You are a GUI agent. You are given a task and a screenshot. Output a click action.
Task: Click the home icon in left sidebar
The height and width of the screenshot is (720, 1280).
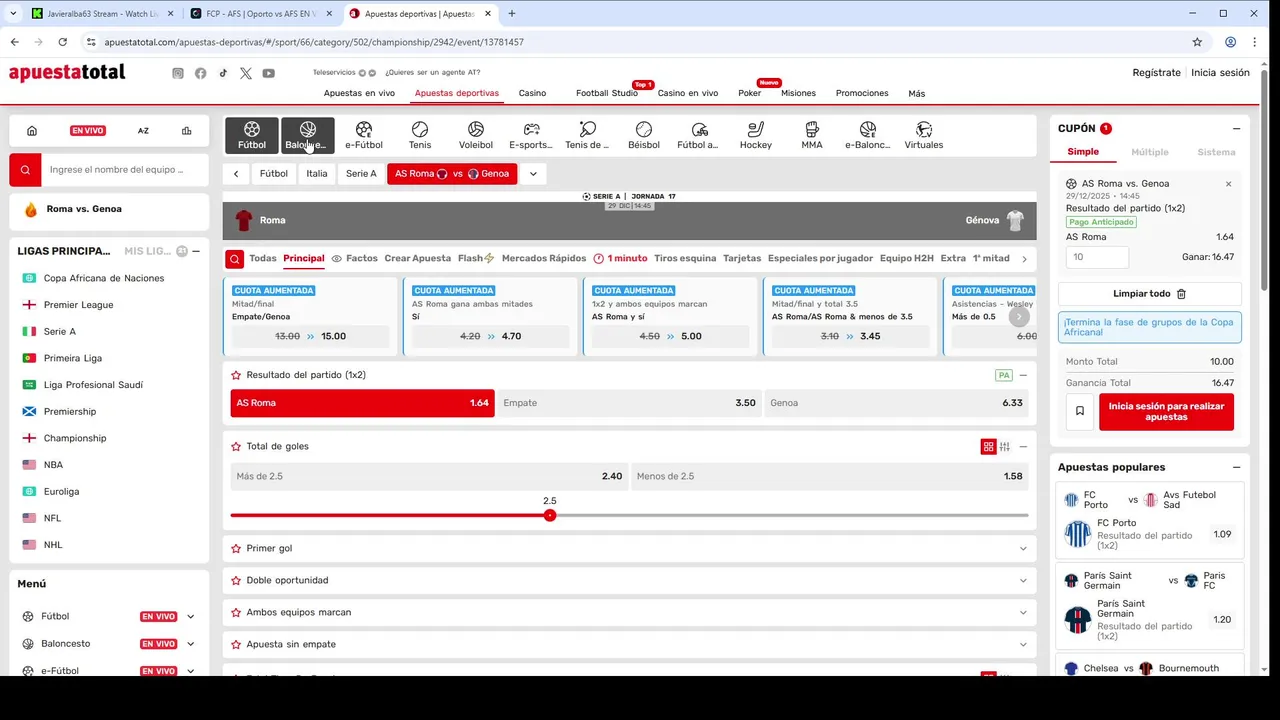click(32, 131)
